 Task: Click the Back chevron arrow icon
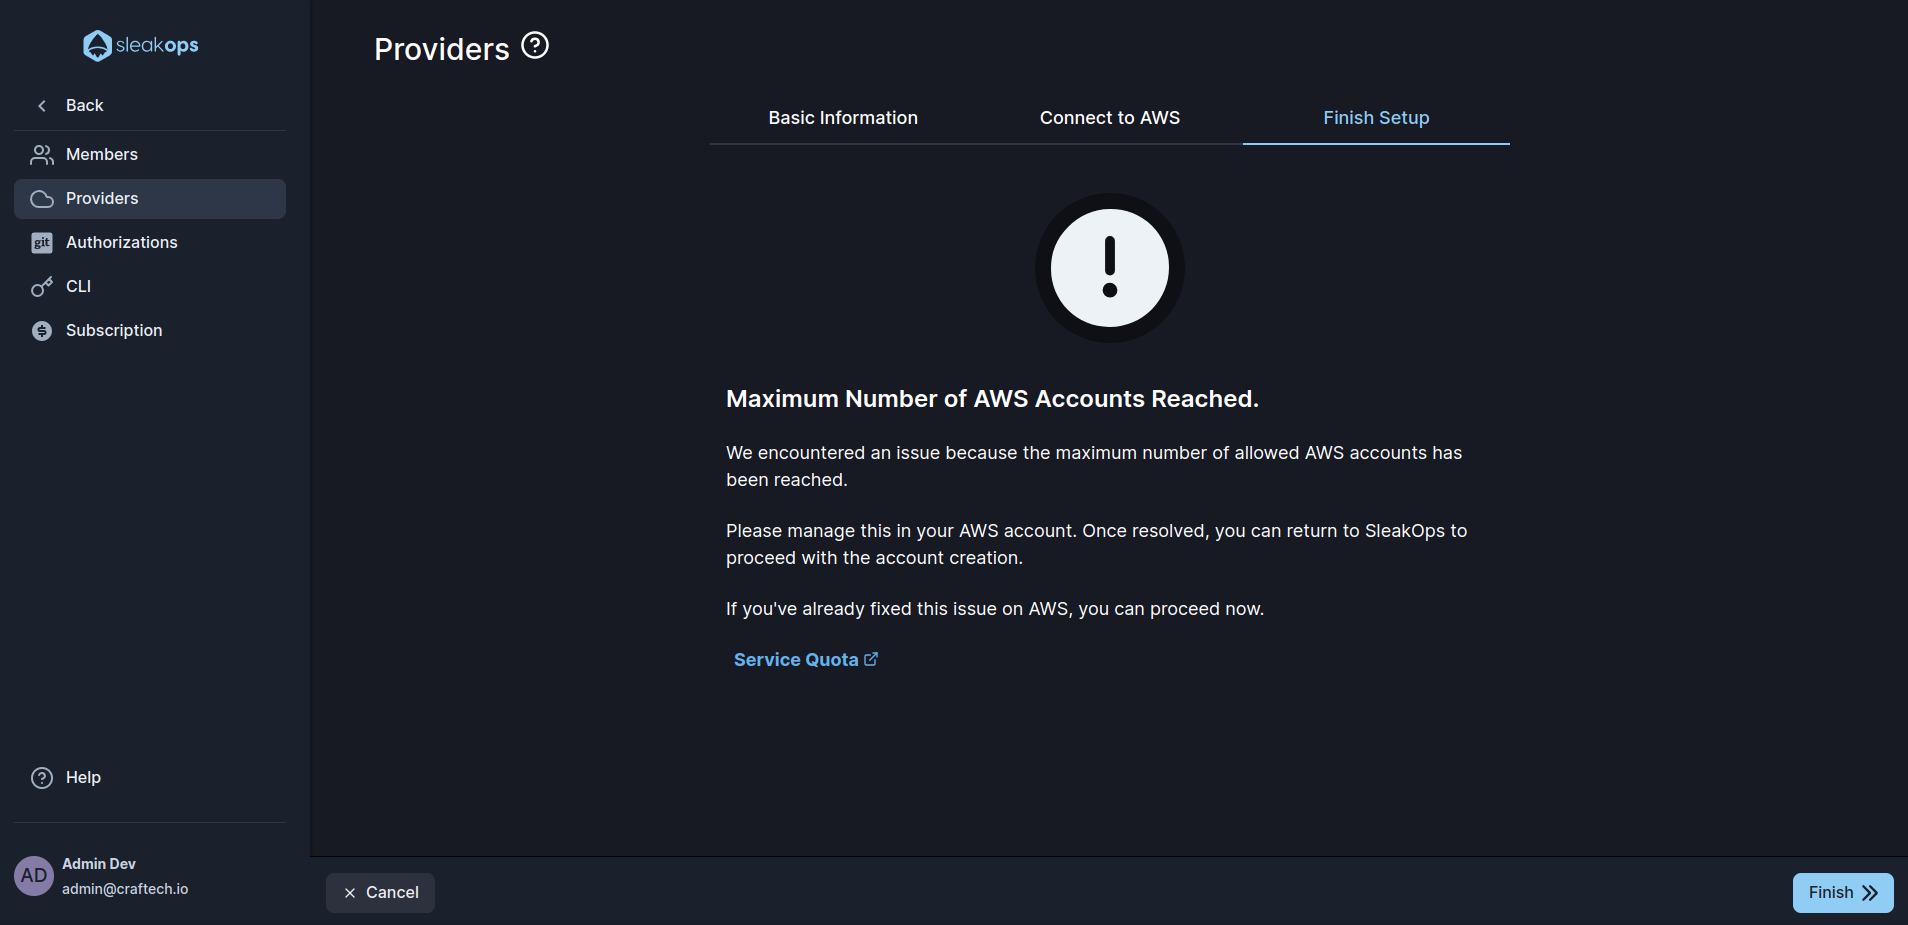pyautogui.click(x=42, y=106)
